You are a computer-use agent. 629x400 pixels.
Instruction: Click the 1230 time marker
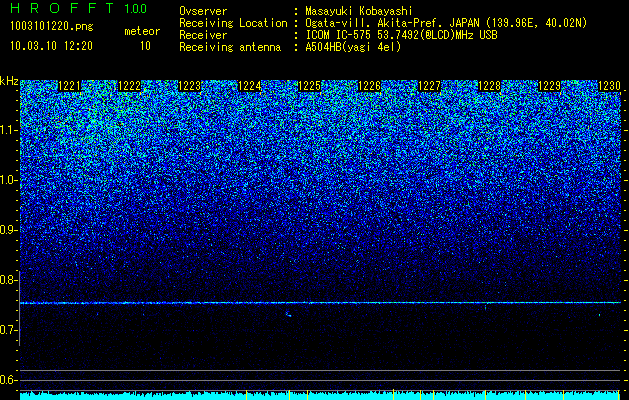coord(609,86)
